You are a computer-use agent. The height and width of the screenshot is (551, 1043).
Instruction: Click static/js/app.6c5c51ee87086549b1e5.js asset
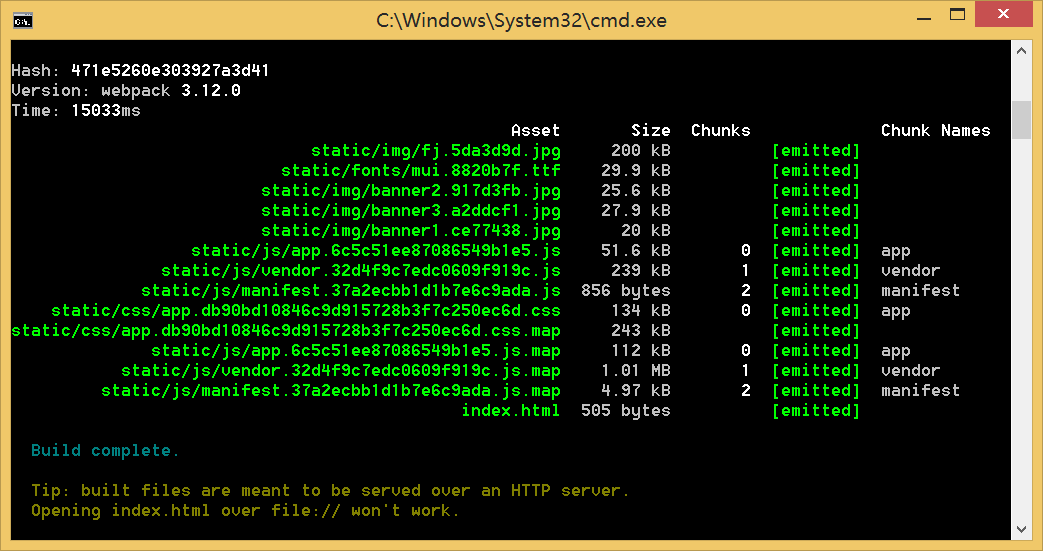(376, 250)
